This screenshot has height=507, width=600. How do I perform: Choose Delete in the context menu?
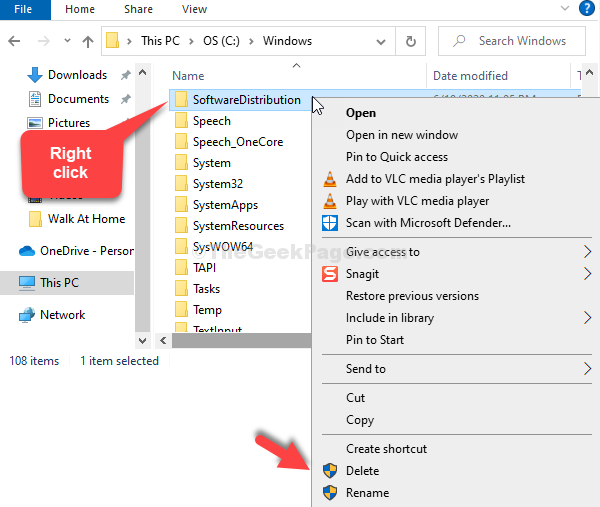[455, 471]
